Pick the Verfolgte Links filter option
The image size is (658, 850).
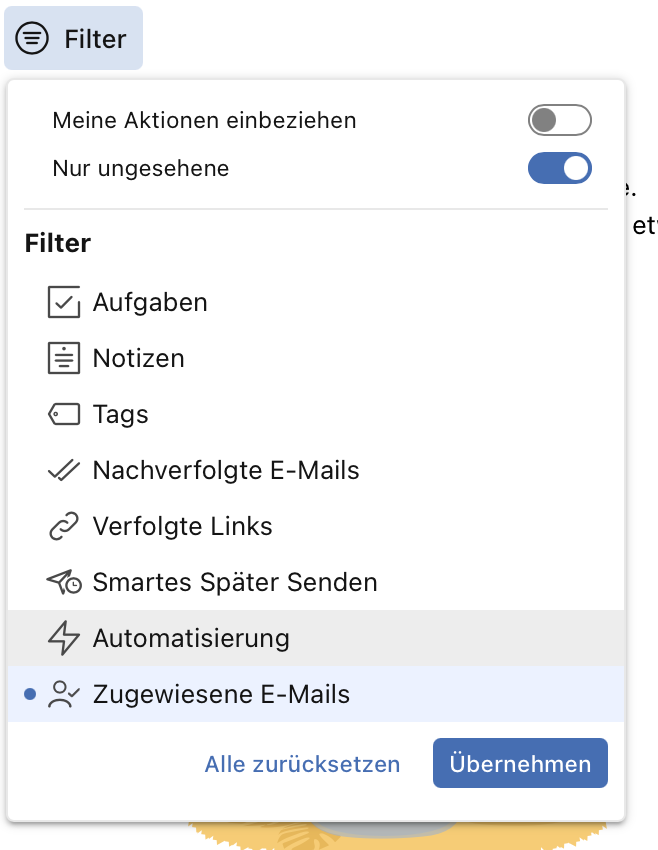pos(316,526)
